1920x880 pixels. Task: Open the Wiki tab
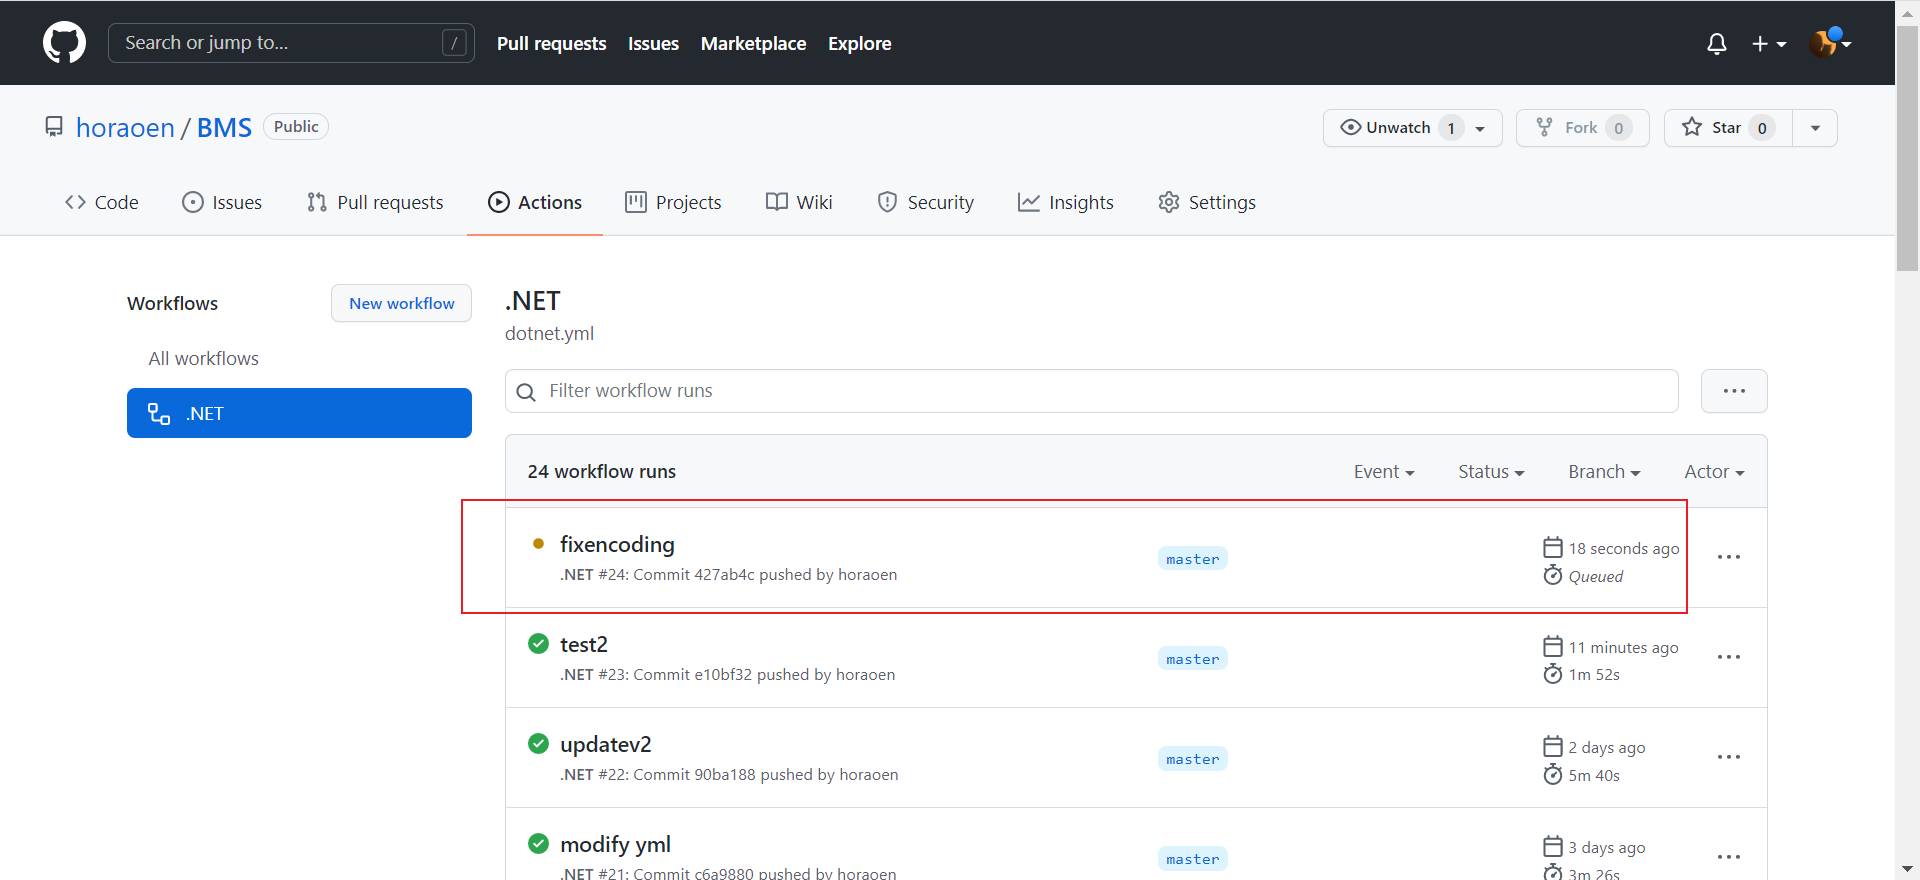point(799,202)
